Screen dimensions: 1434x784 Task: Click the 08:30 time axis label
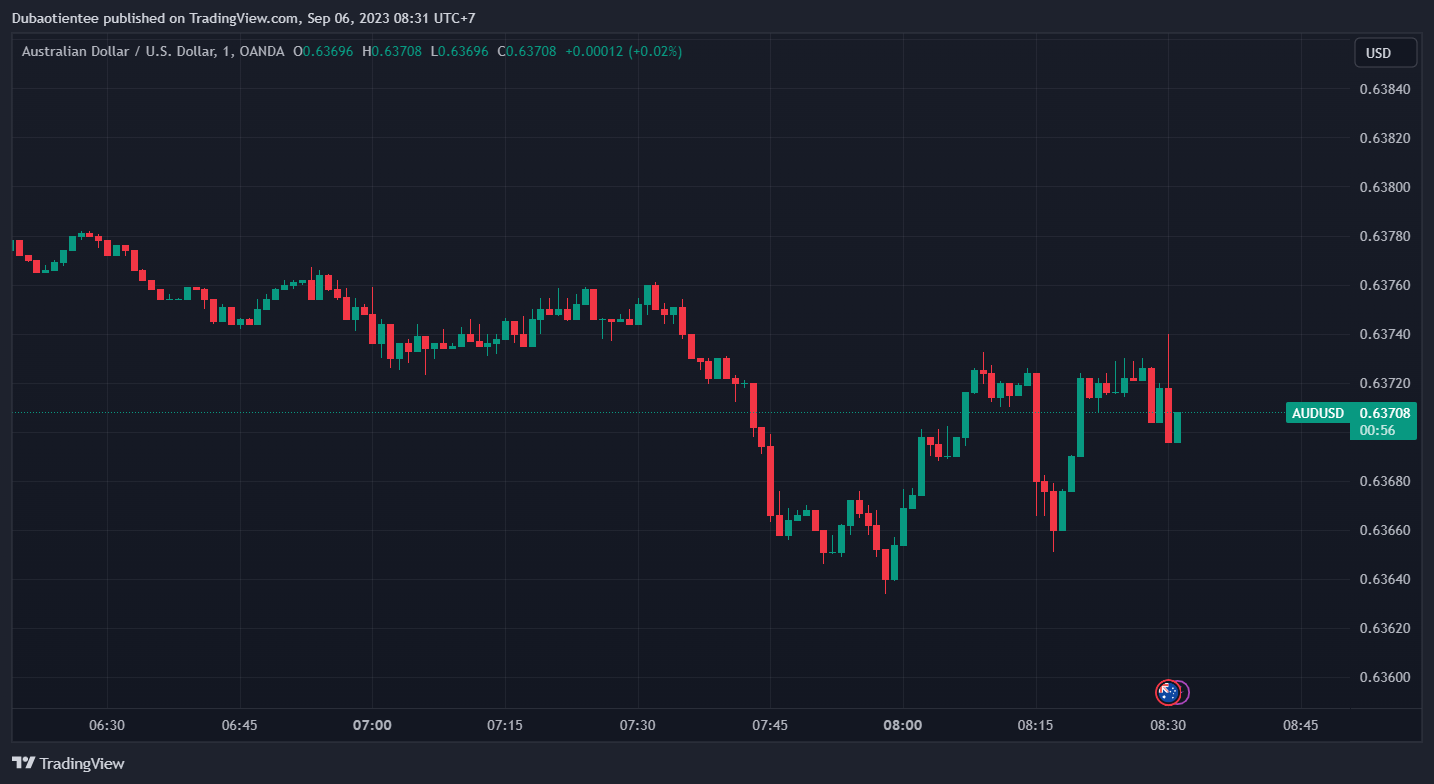click(1167, 725)
